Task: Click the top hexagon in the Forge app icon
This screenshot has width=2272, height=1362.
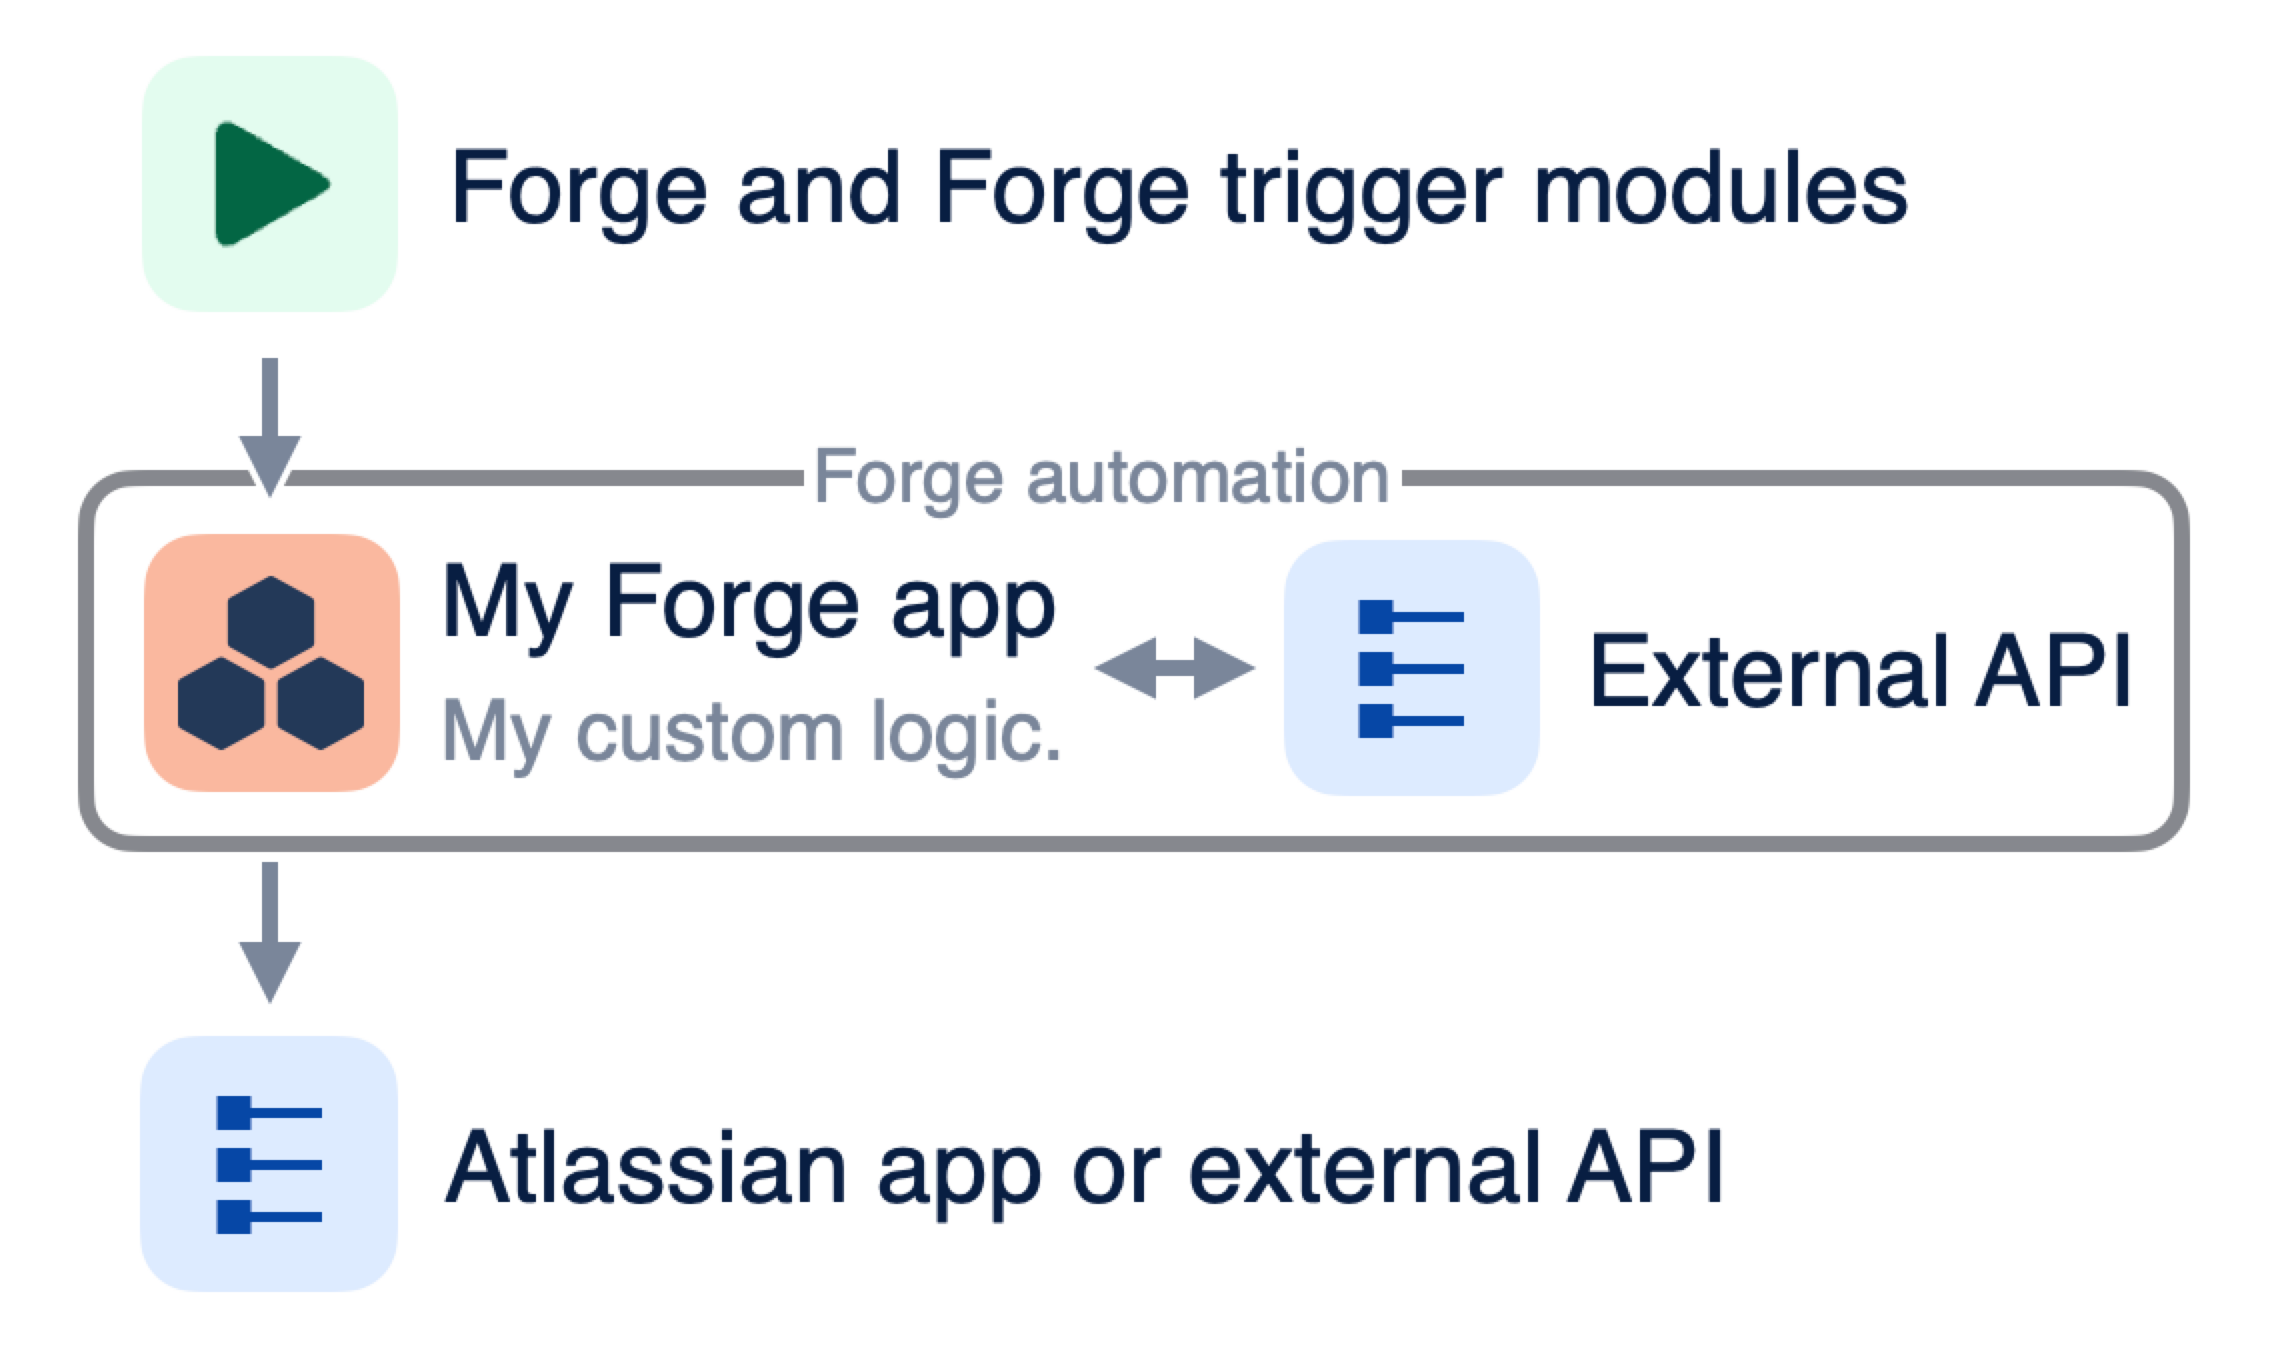Action: click(271, 622)
